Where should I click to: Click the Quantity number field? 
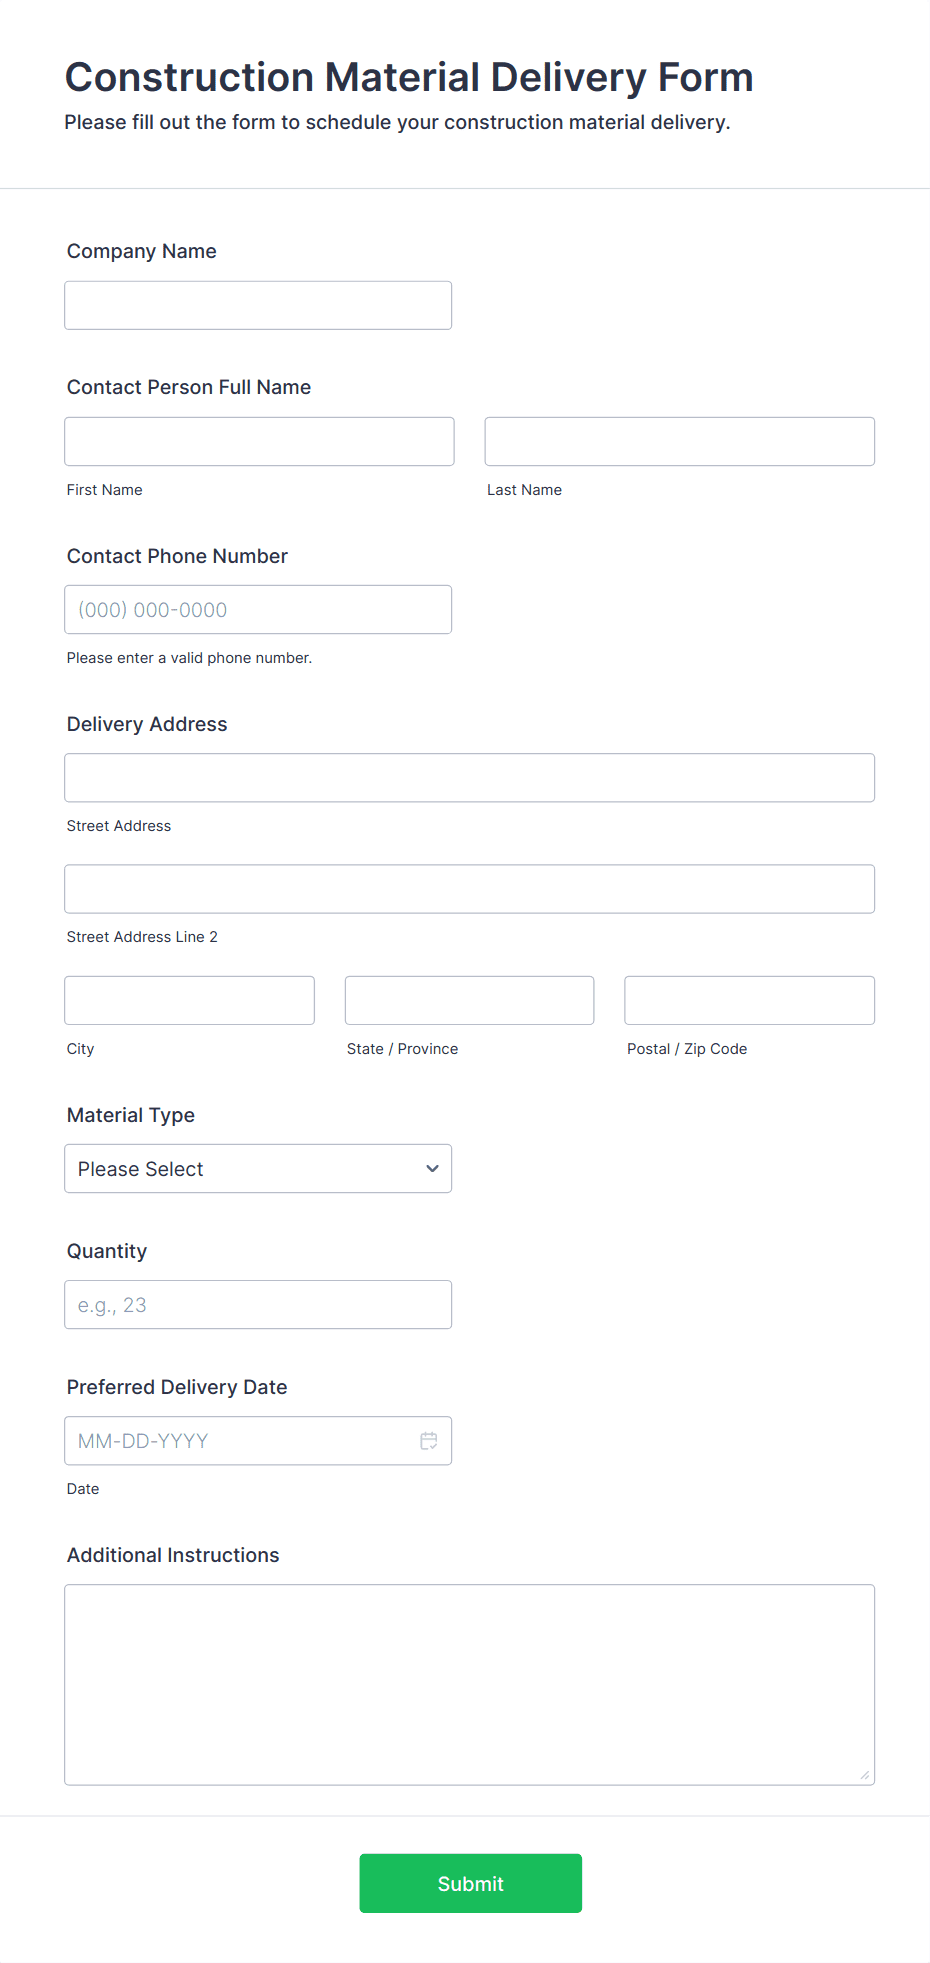click(258, 1305)
